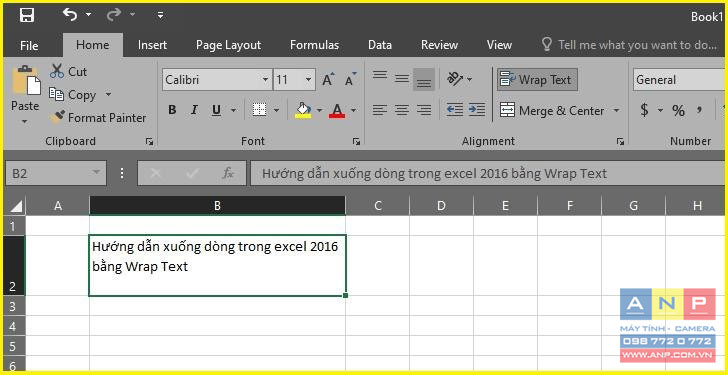Toggle Bold formatting
The height and width of the screenshot is (375, 728).
[x=172, y=110]
